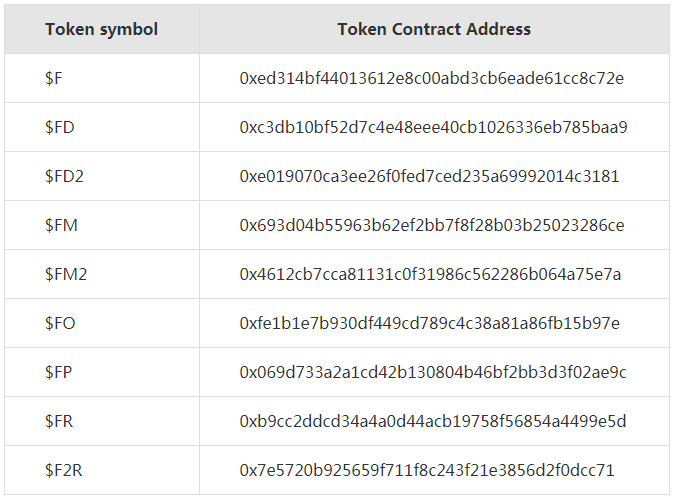Click the contract address starting with 0xed314bf
The image size is (680, 502).
point(432,78)
